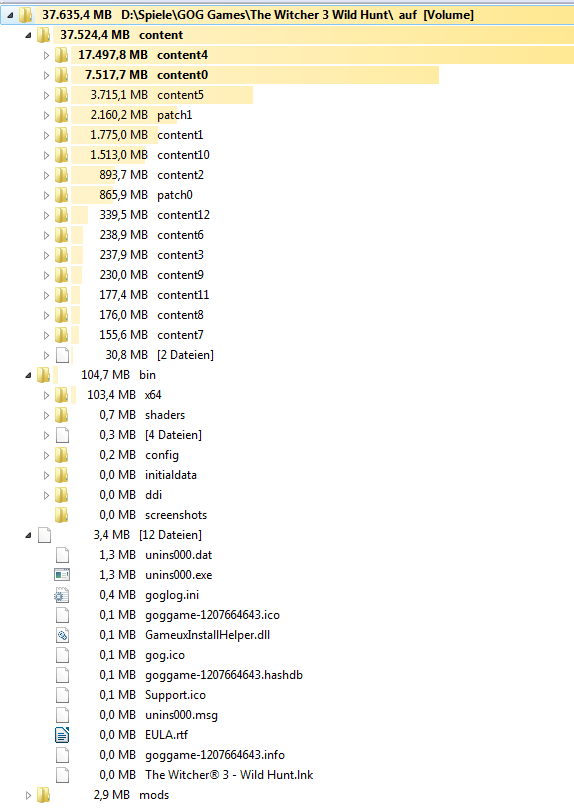Click the EULA.rtf document icon
The image size is (574, 812).
coord(62,735)
